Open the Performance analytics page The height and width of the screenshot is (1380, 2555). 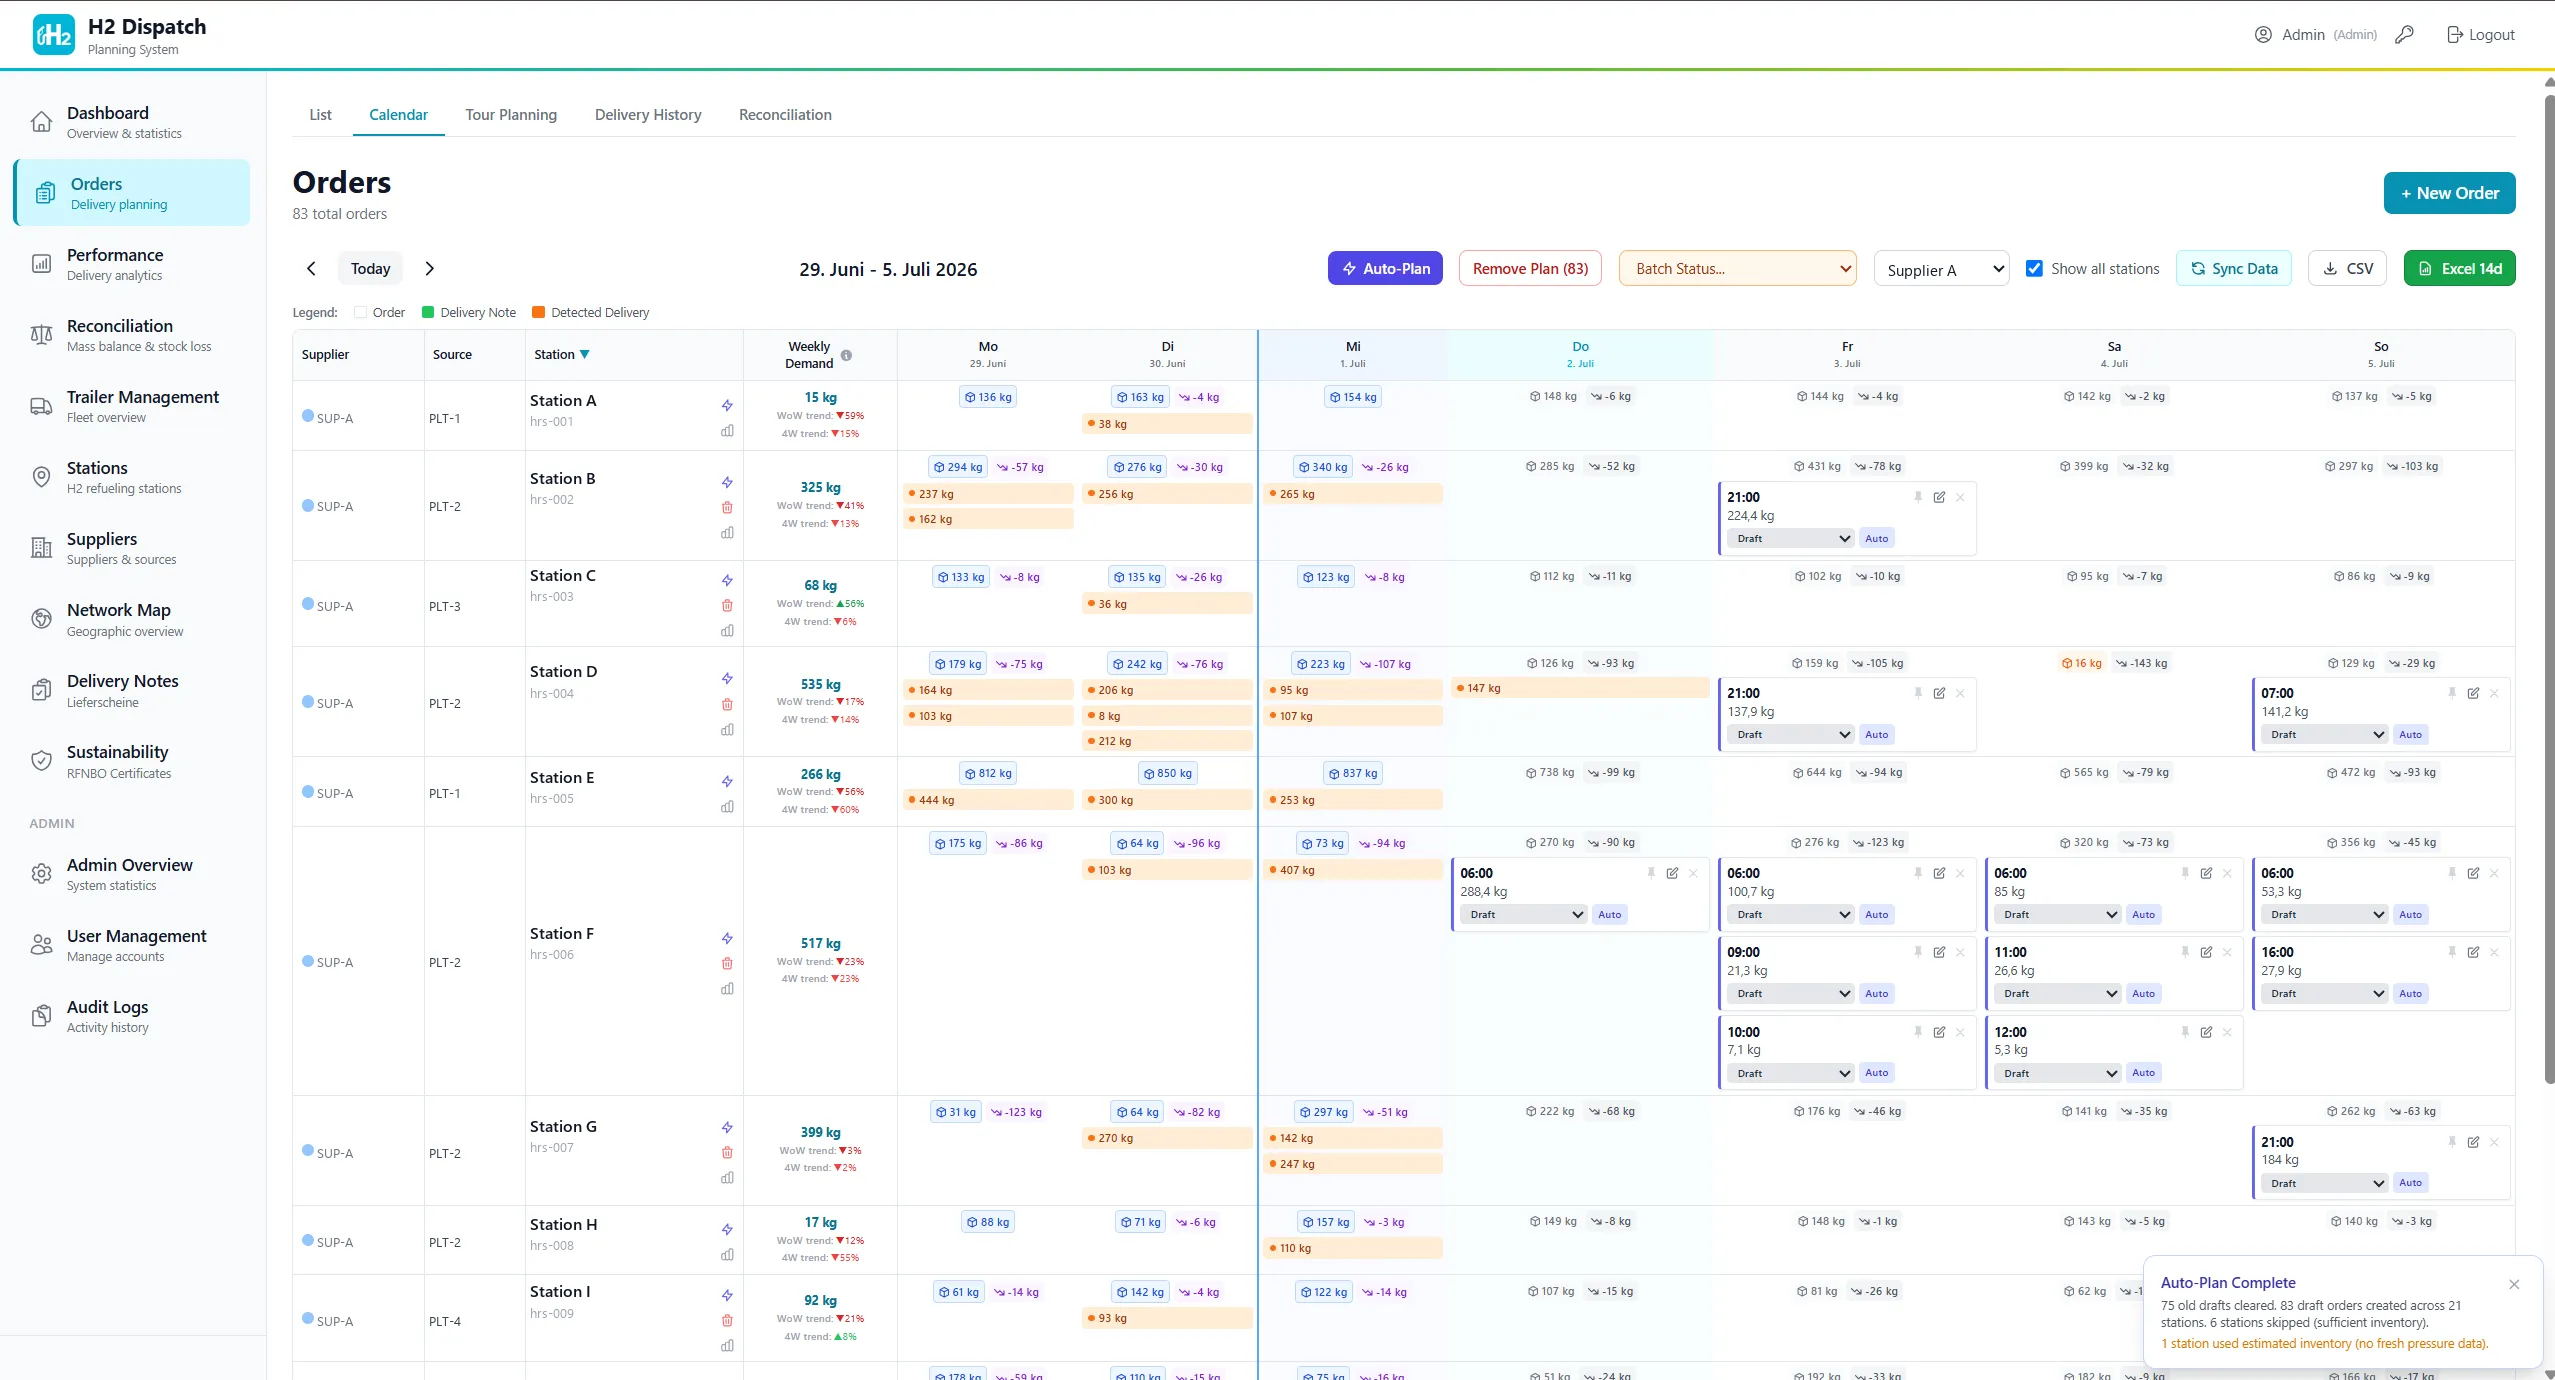(132, 264)
